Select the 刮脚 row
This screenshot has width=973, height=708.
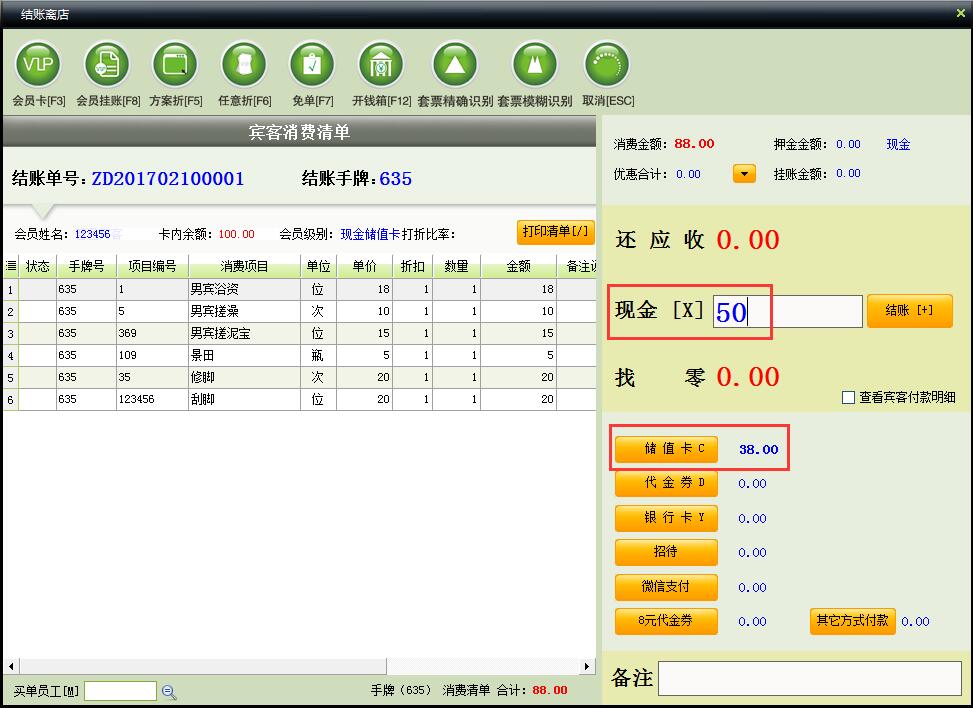coord(300,400)
